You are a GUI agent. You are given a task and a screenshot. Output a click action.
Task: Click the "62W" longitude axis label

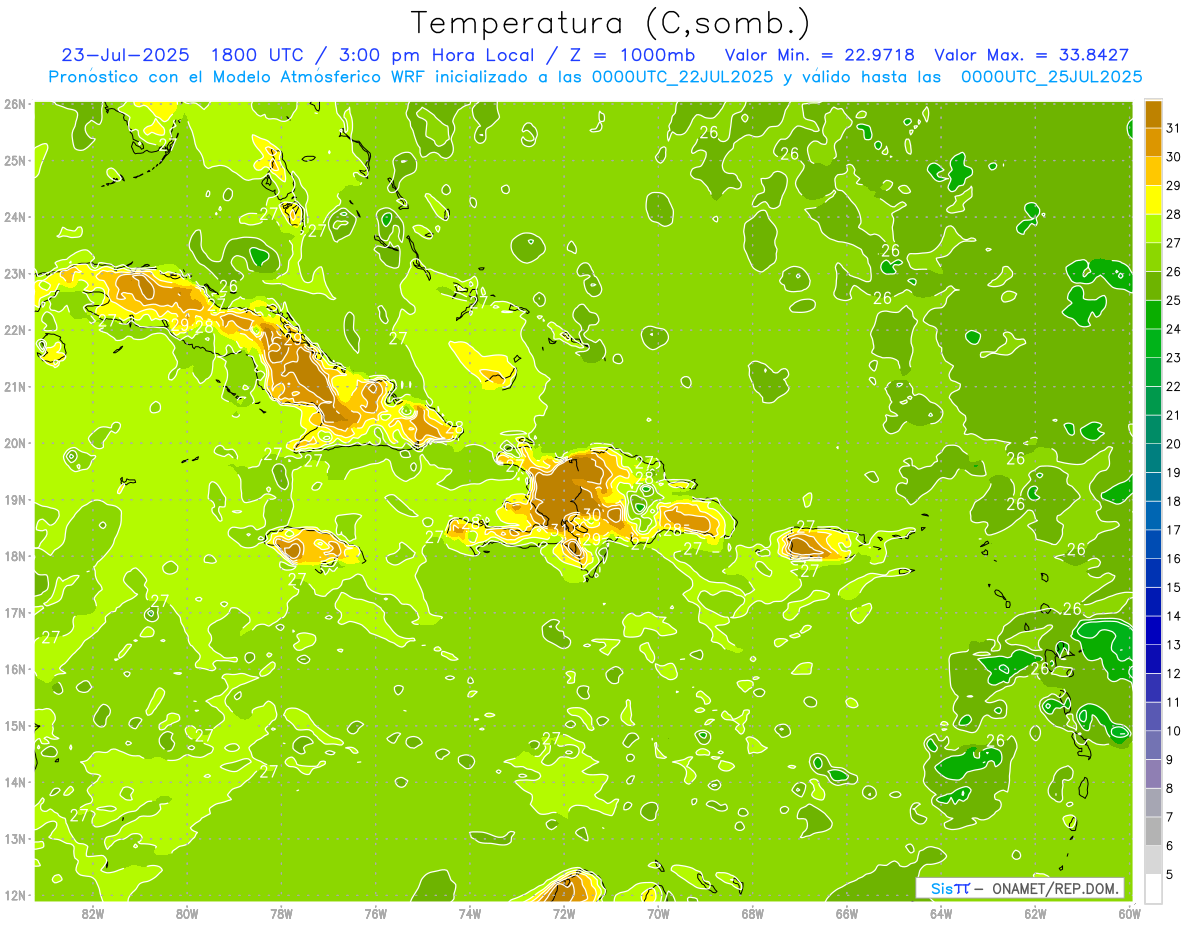(x=1035, y=914)
